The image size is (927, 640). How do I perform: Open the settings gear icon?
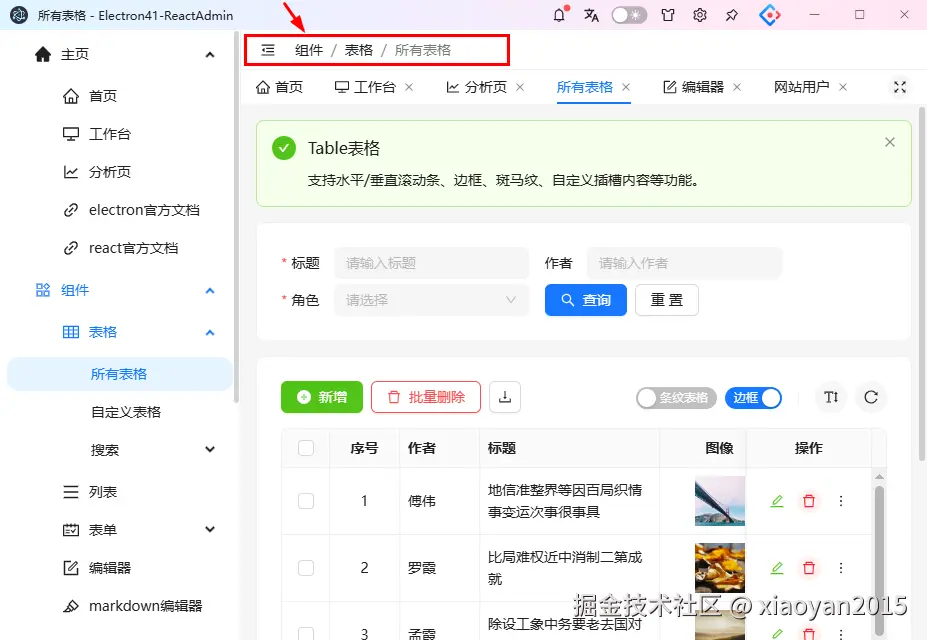700,15
